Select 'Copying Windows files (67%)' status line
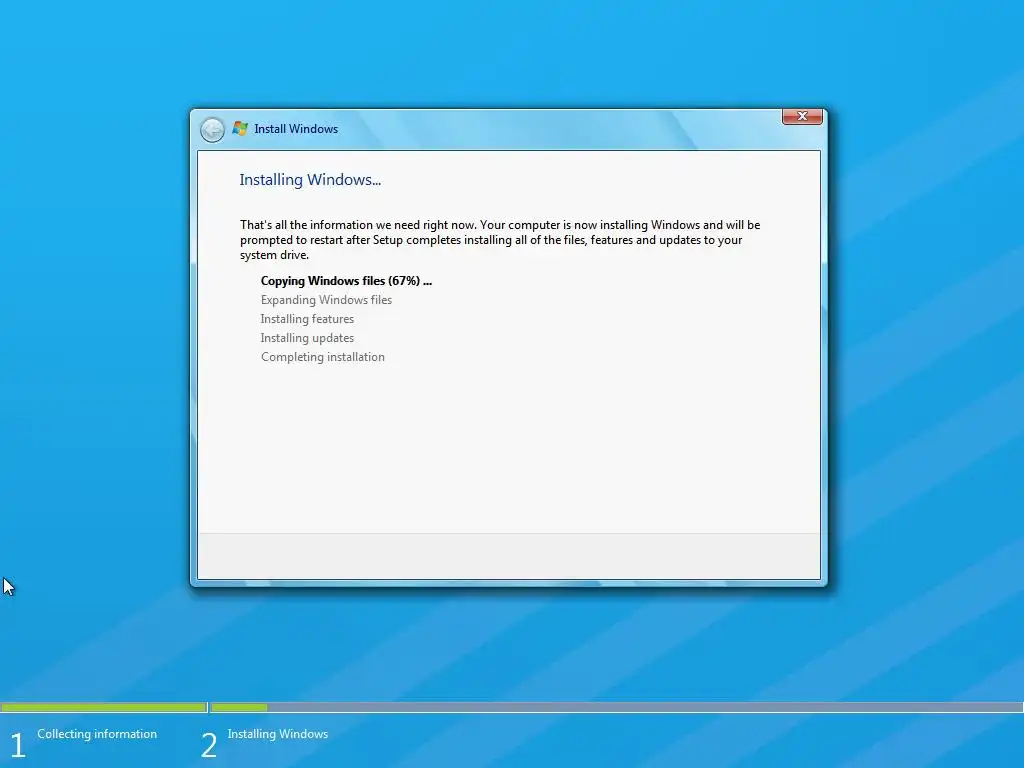The height and width of the screenshot is (768, 1024). point(346,281)
